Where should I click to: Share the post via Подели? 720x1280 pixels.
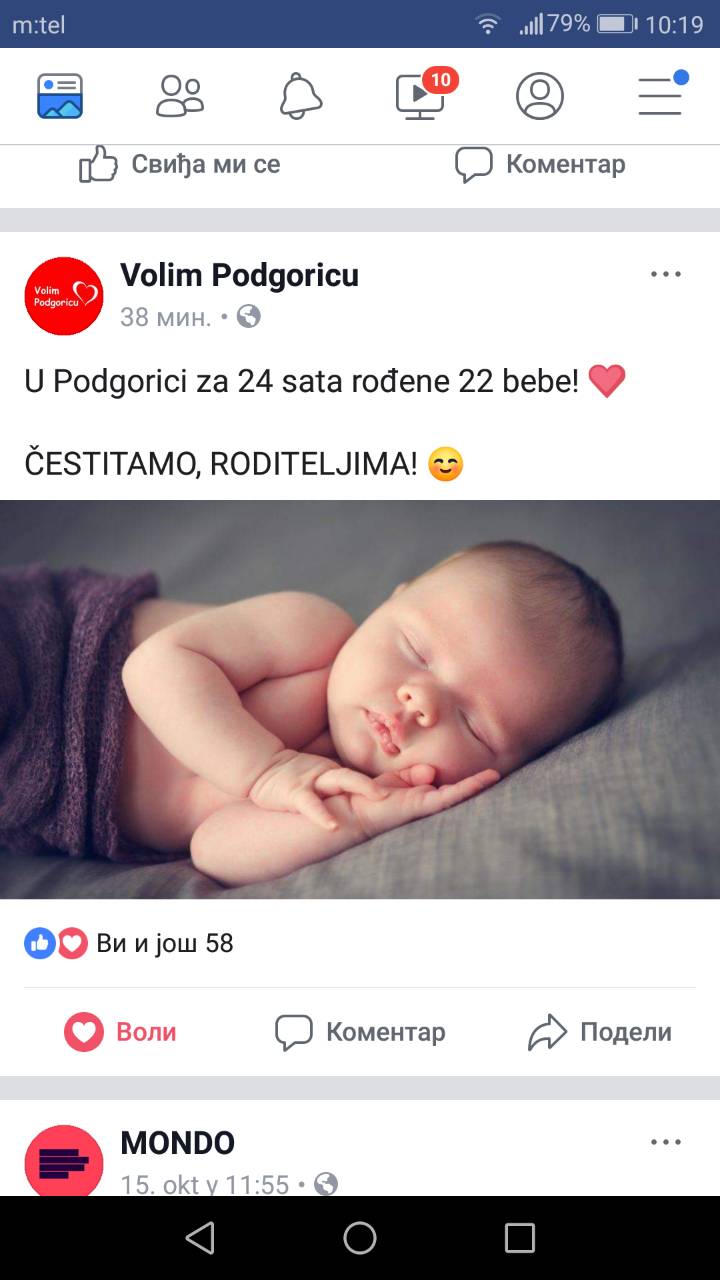600,1032
